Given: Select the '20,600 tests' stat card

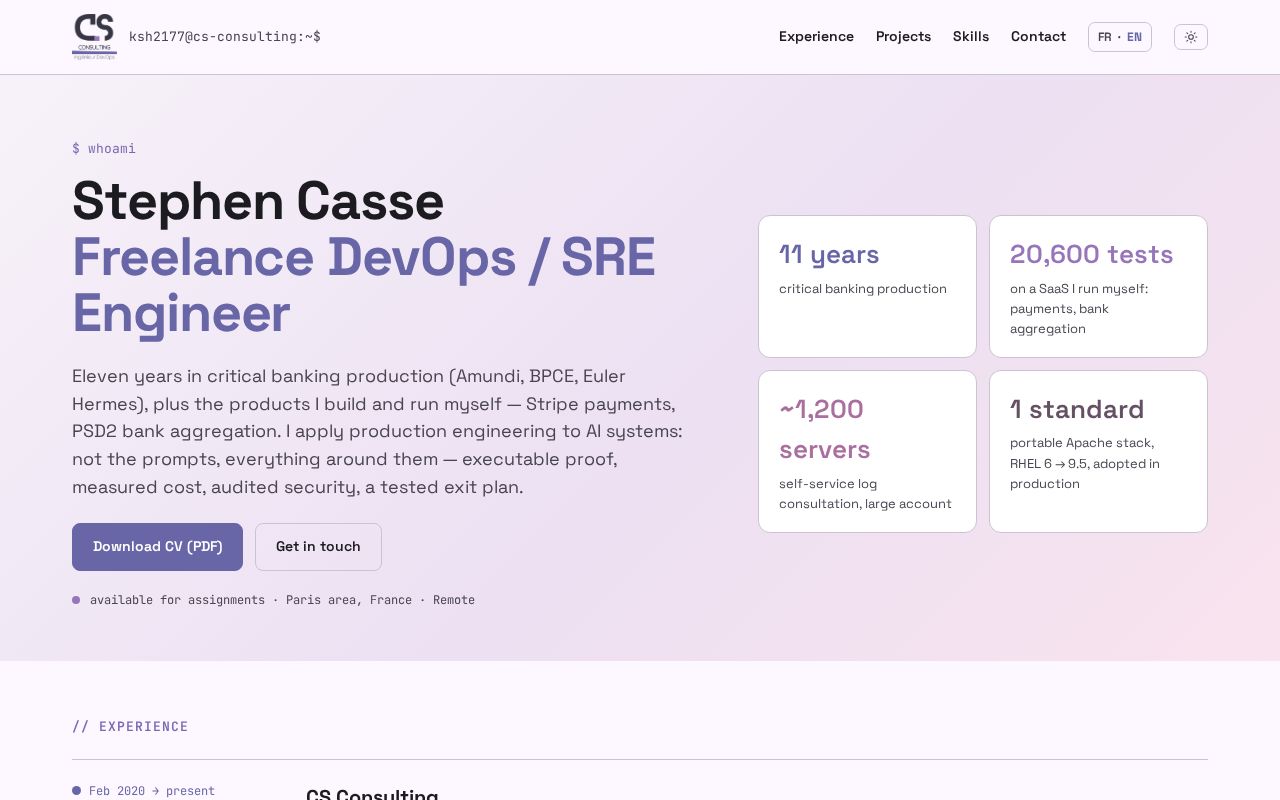Looking at the screenshot, I should [x=1098, y=286].
